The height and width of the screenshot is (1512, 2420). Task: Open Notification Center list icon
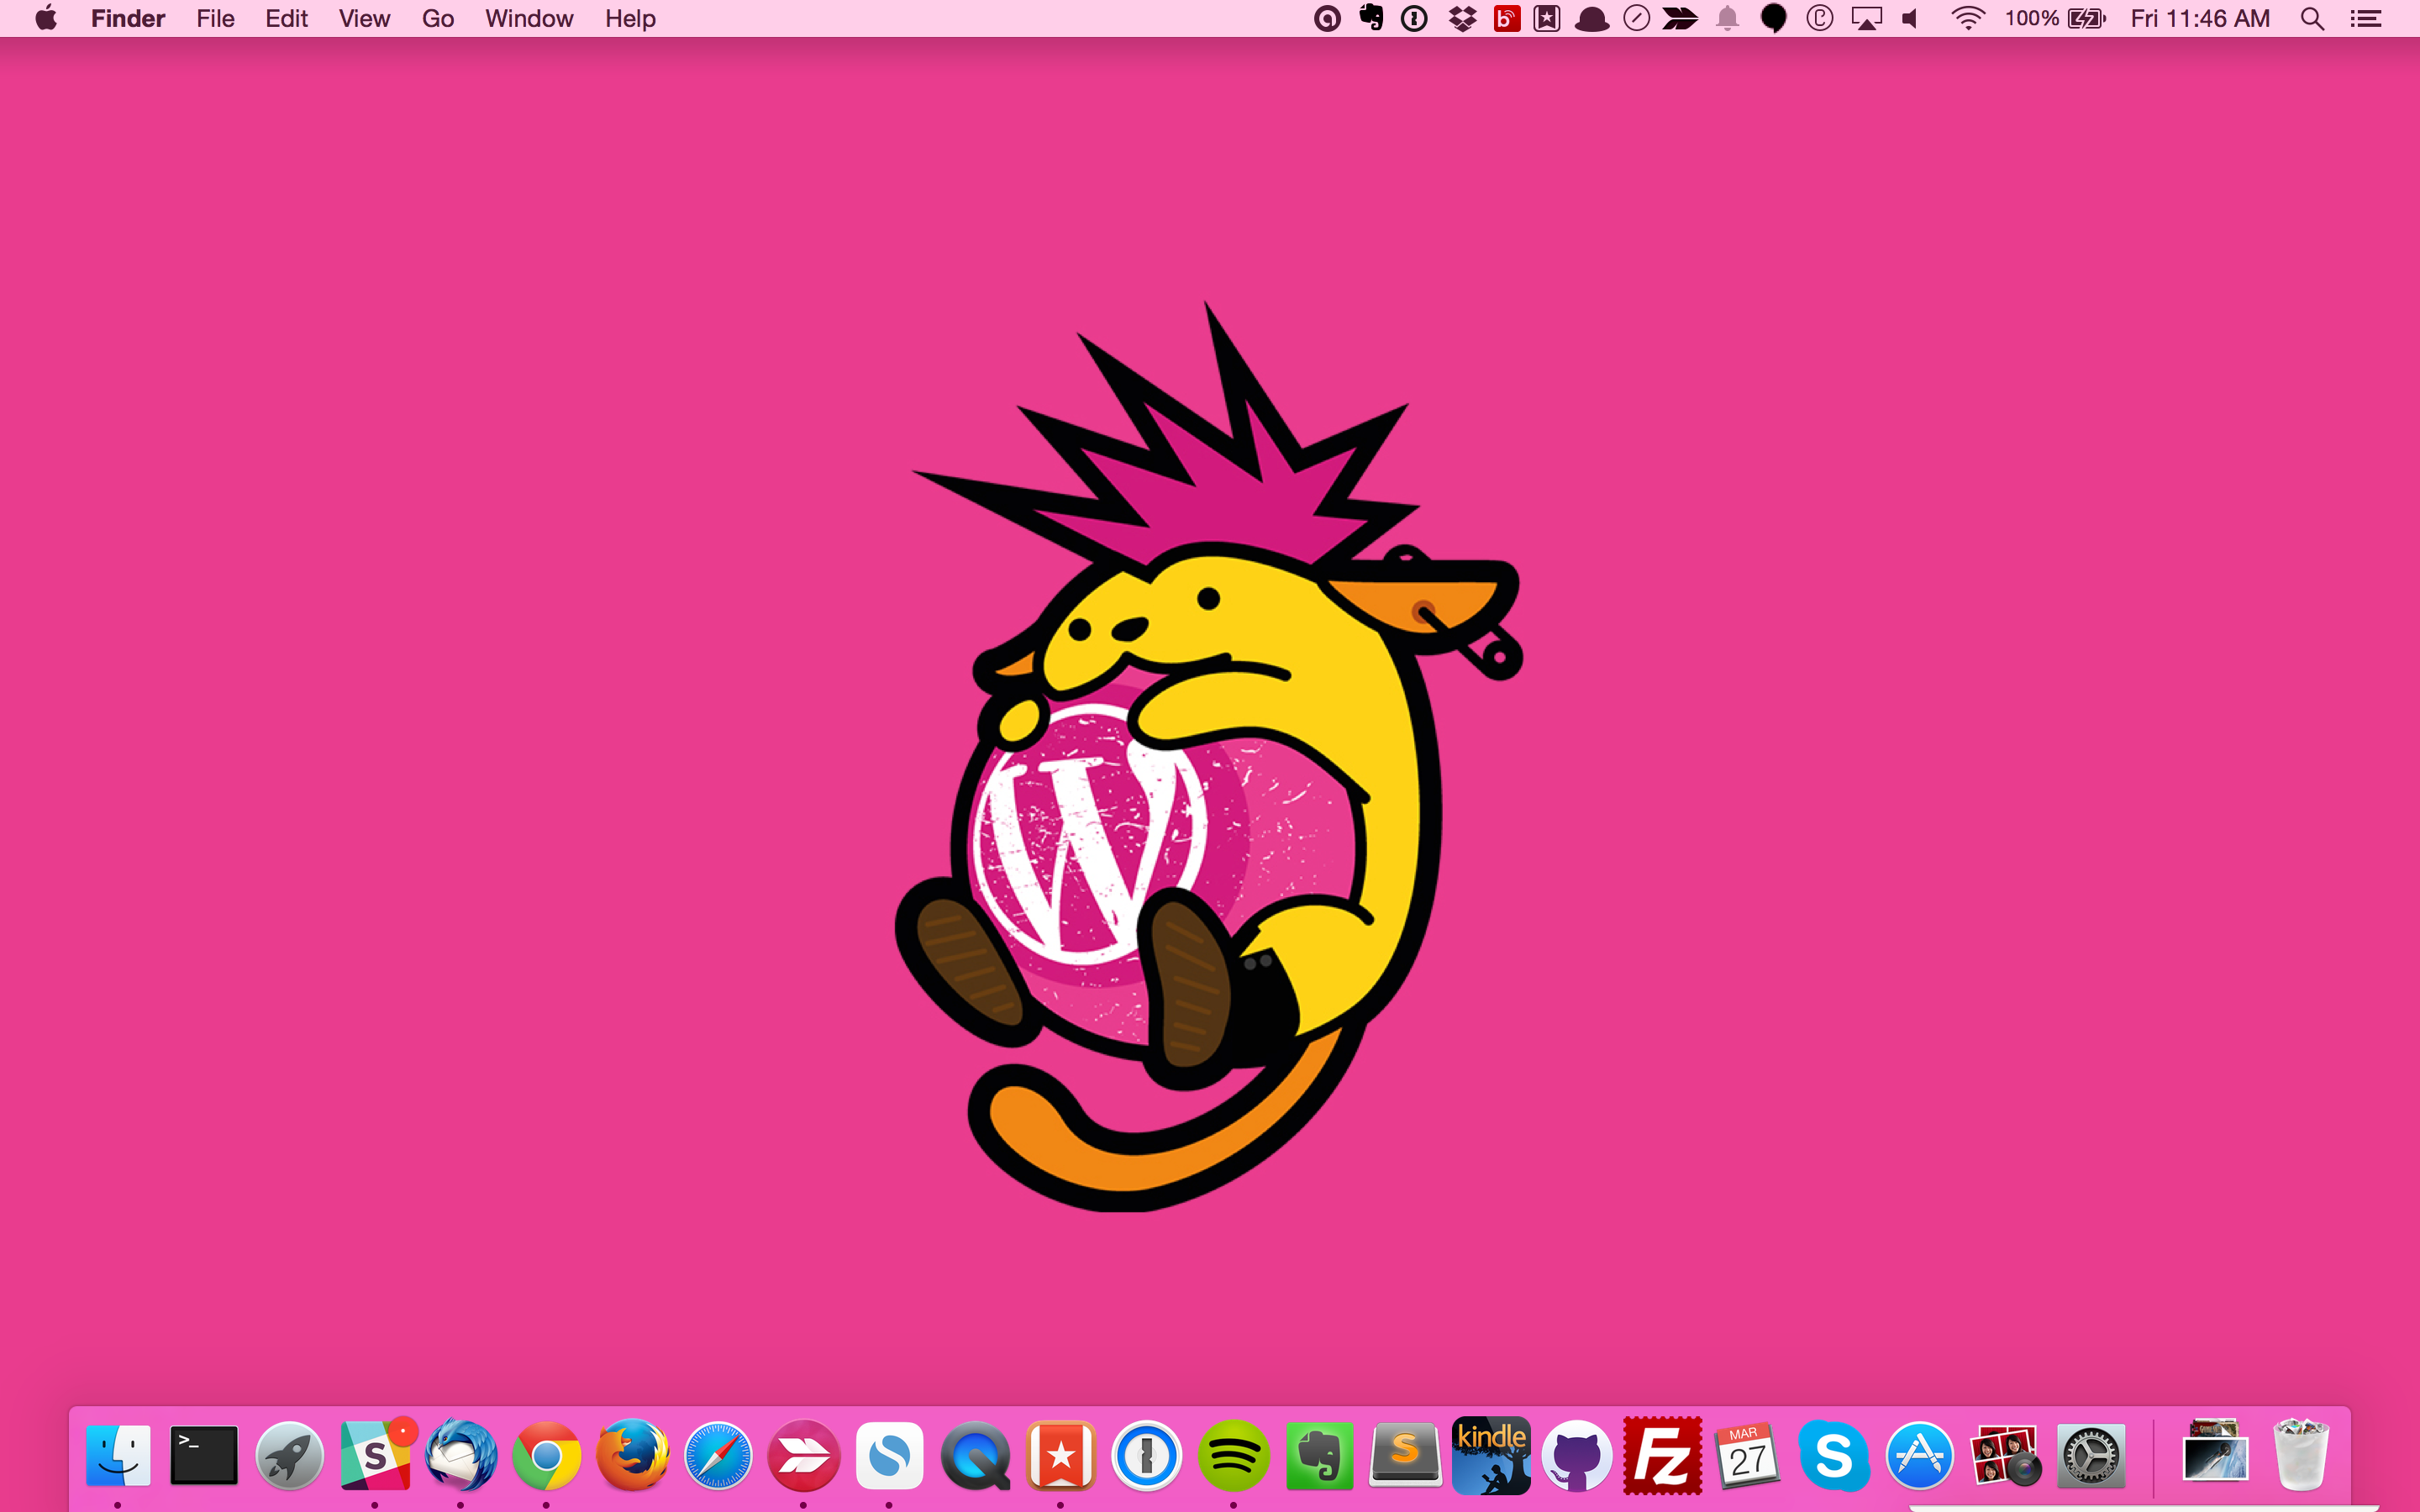(x=2366, y=18)
